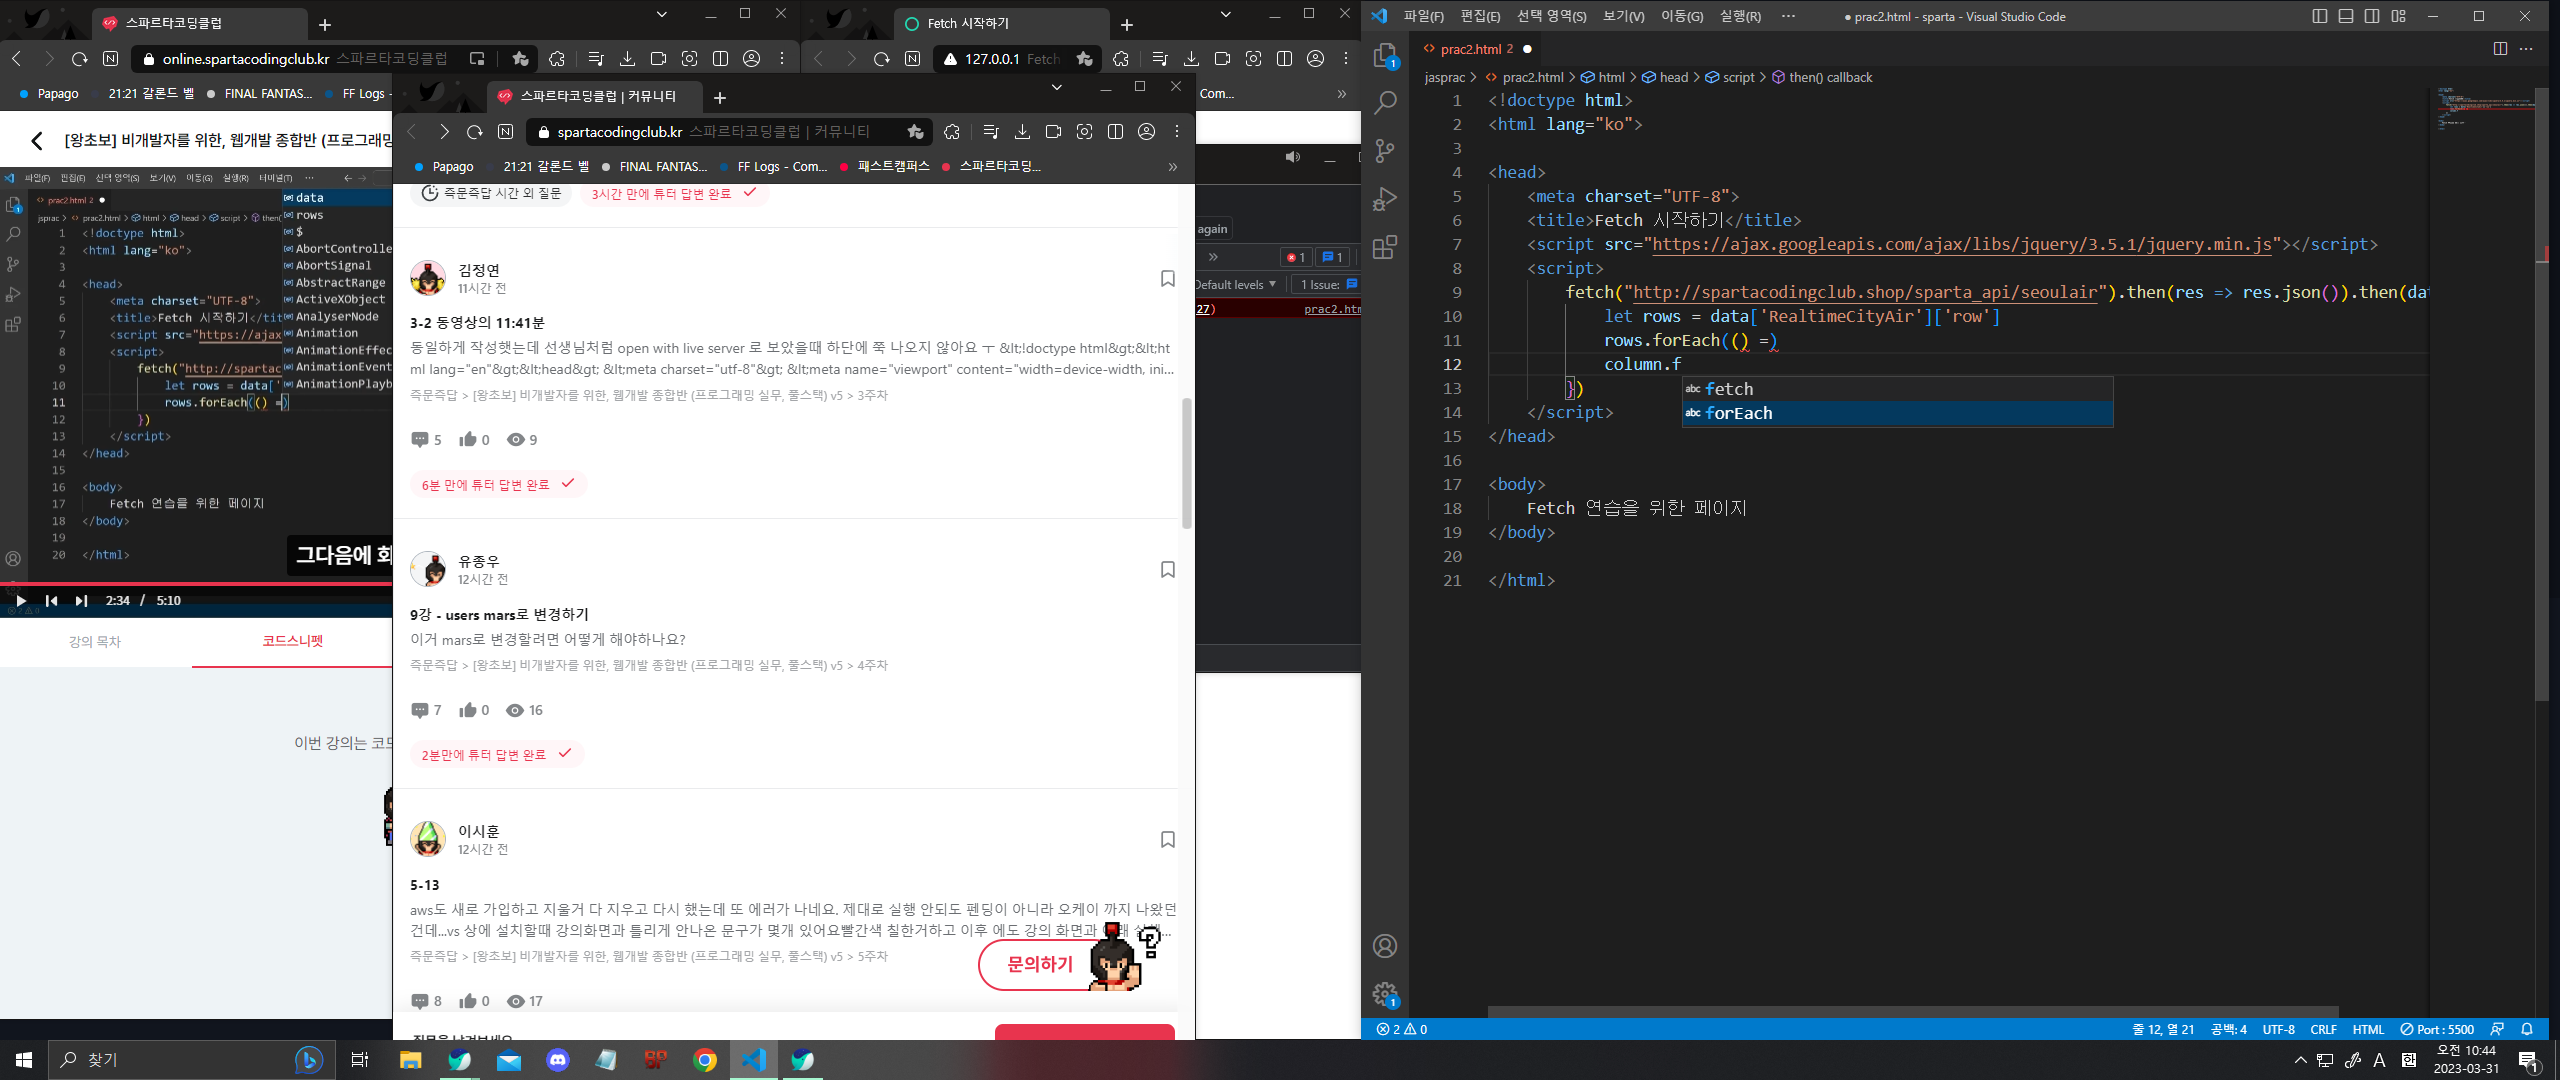Open Default levels dropdown in DevTools console
The height and width of the screenshot is (1080, 2560).
pos(1236,285)
